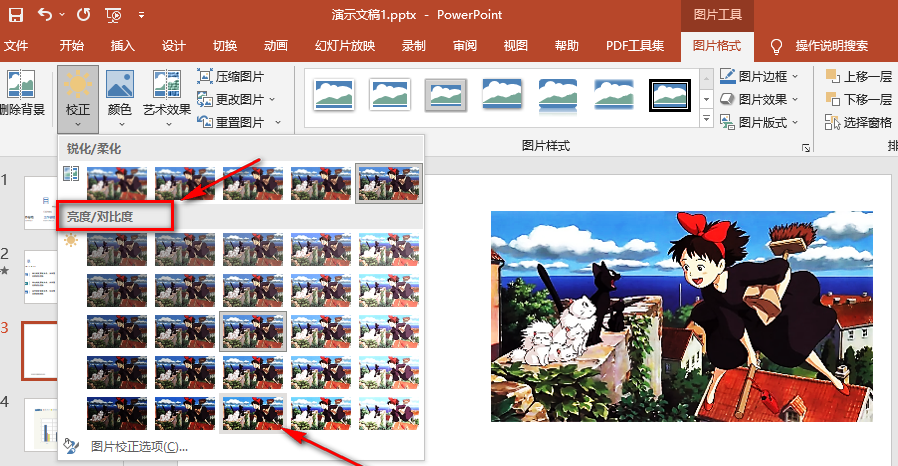The height and width of the screenshot is (466, 898).
Task: Open the PDF工具集 ribbon tab
Action: pos(635,46)
